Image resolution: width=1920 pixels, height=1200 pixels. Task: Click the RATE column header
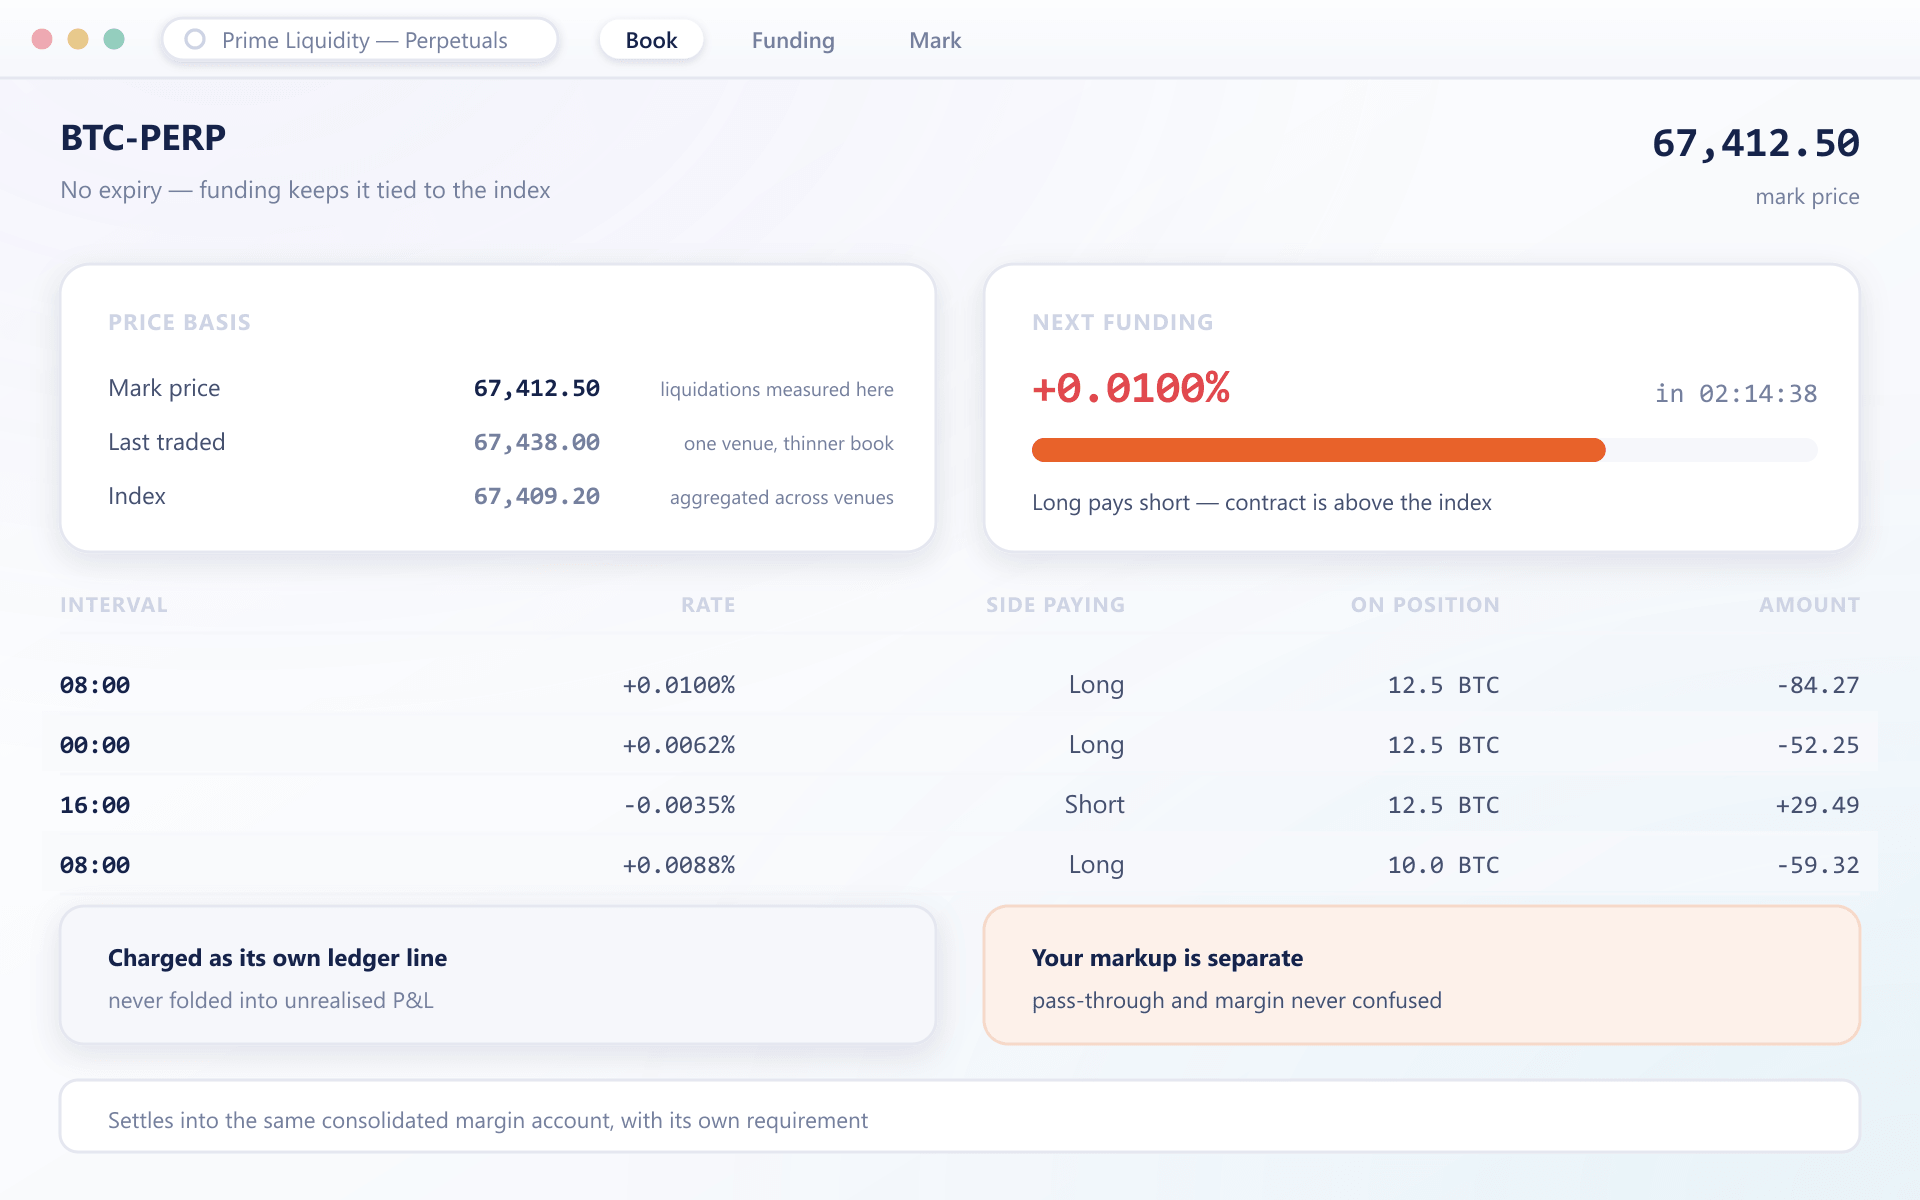708,605
